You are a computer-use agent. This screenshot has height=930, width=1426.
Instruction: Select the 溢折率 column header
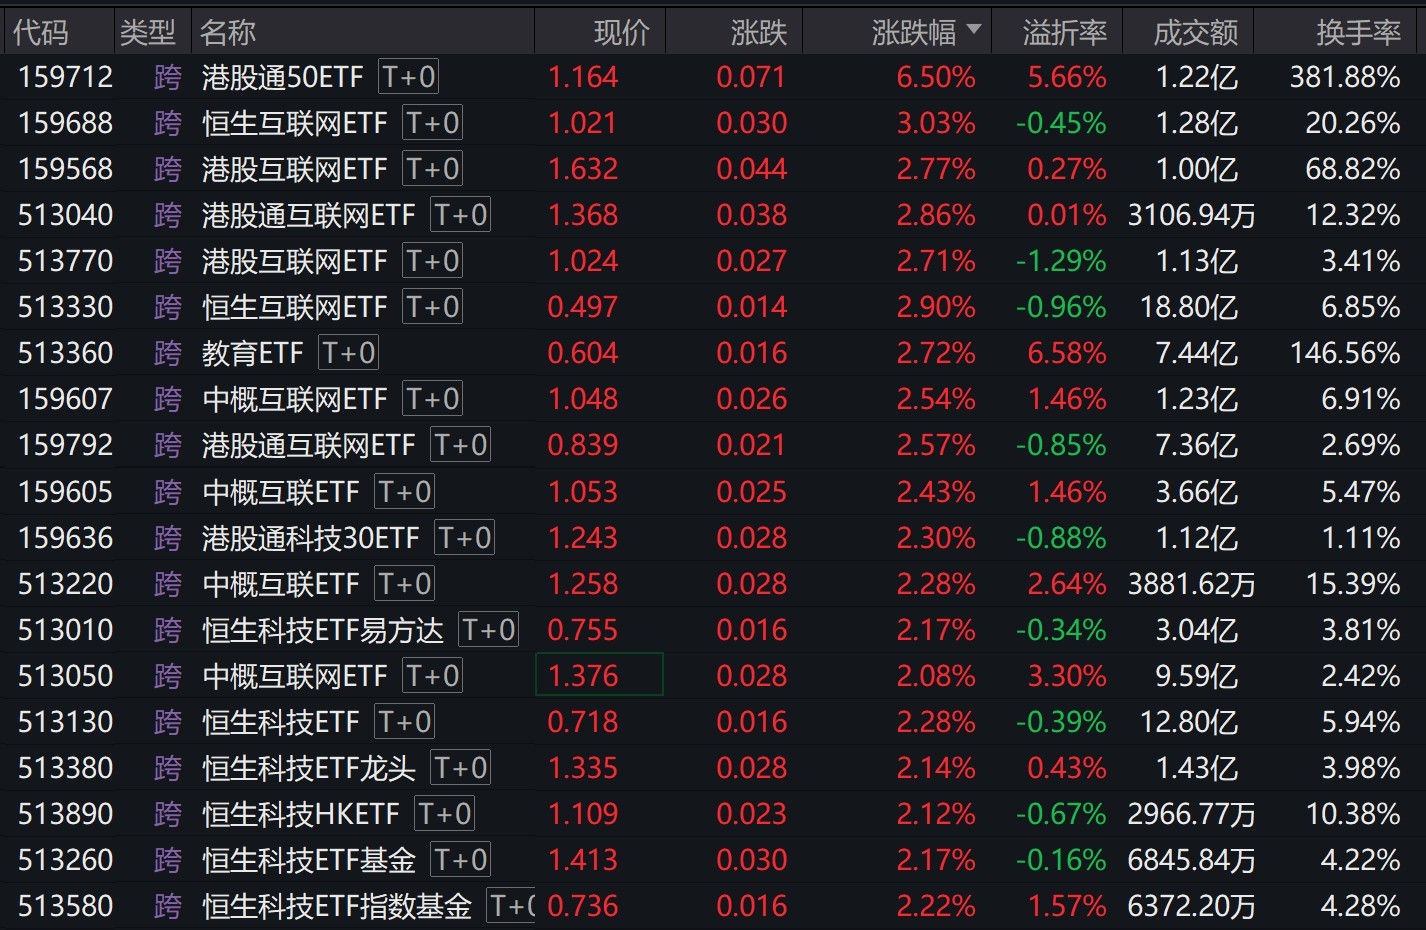point(1064,33)
